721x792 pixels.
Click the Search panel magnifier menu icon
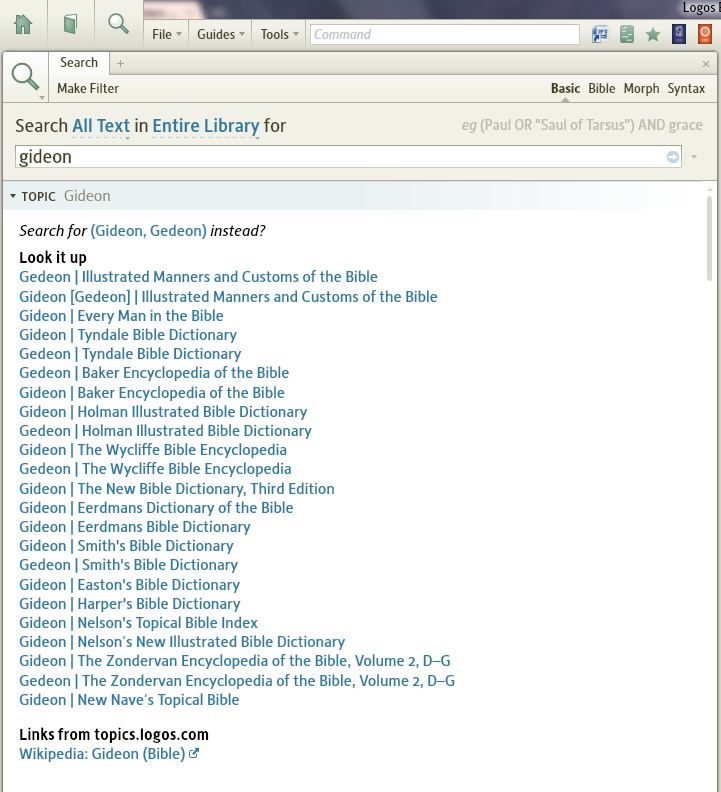26,78
